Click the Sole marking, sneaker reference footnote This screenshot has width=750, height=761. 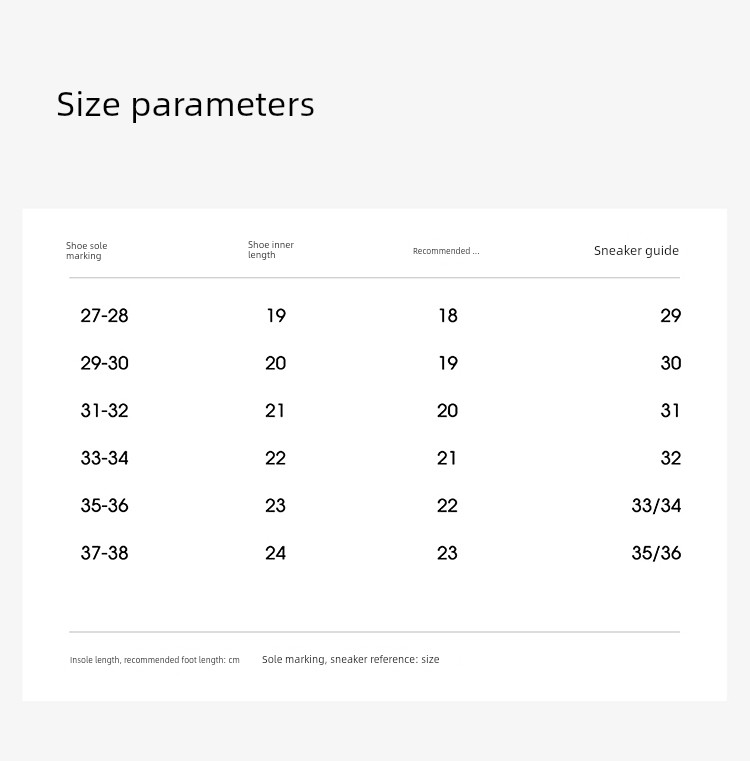[350, 660]
